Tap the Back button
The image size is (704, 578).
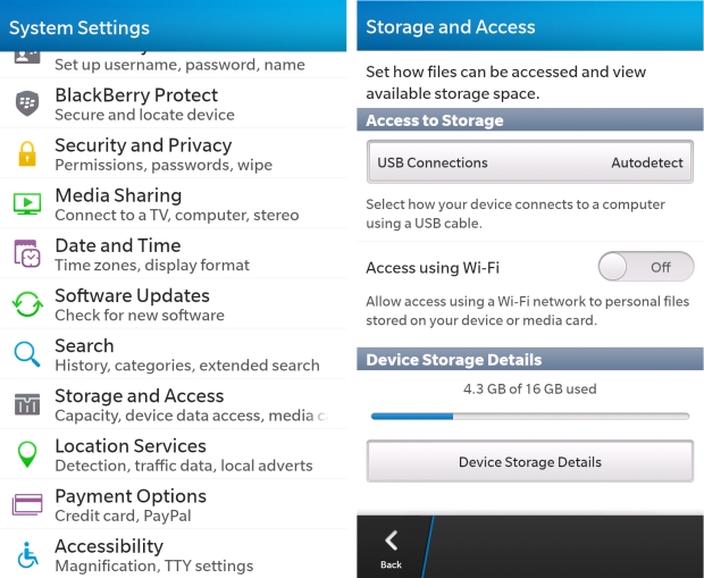point(391,549)
